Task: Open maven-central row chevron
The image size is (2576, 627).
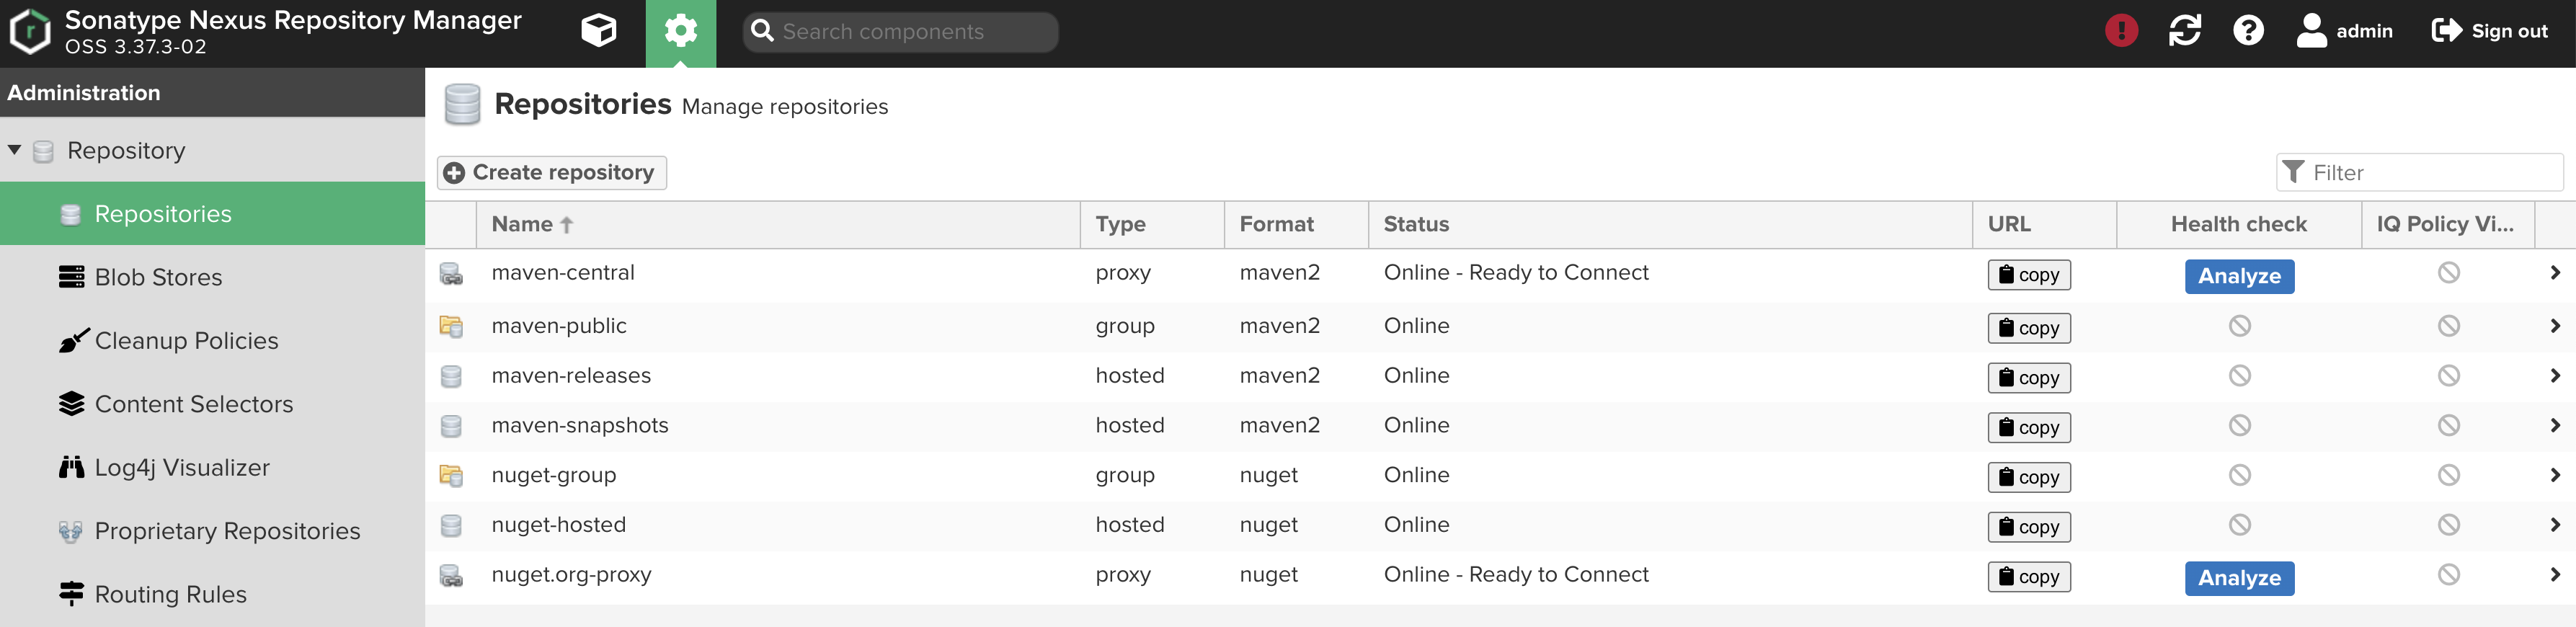Action: [x=2555, y=273]
